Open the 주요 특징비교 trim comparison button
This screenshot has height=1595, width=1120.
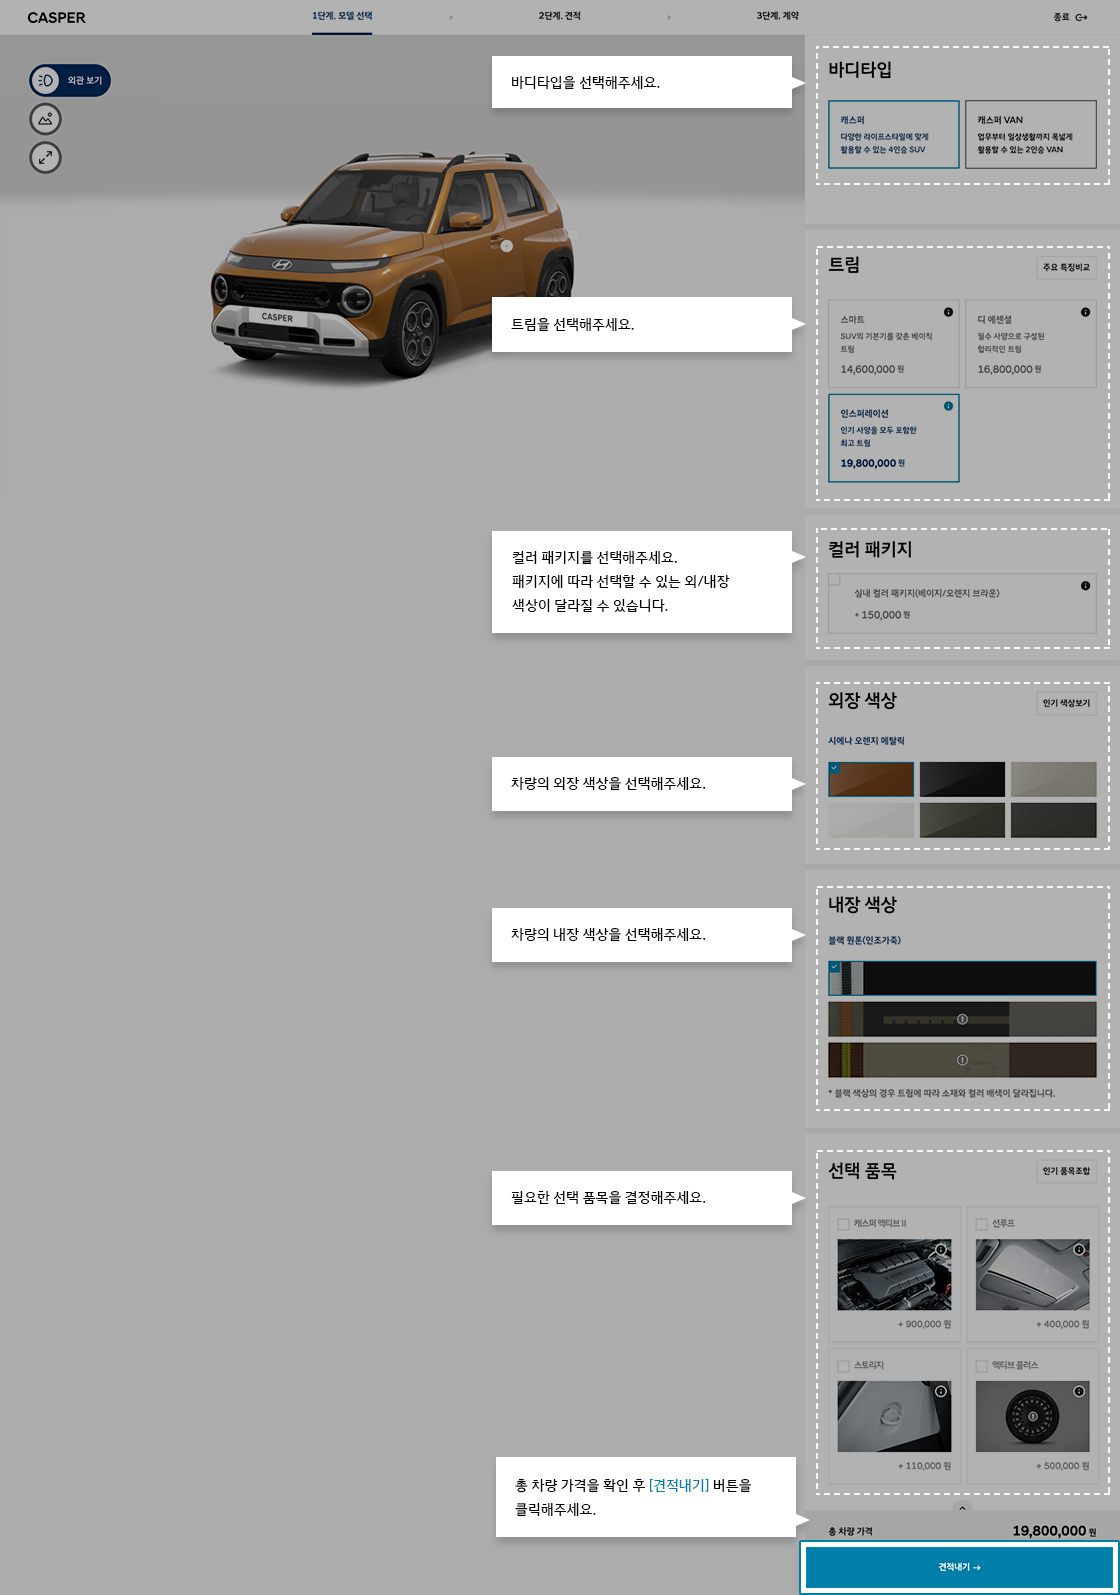point(1066,267)
